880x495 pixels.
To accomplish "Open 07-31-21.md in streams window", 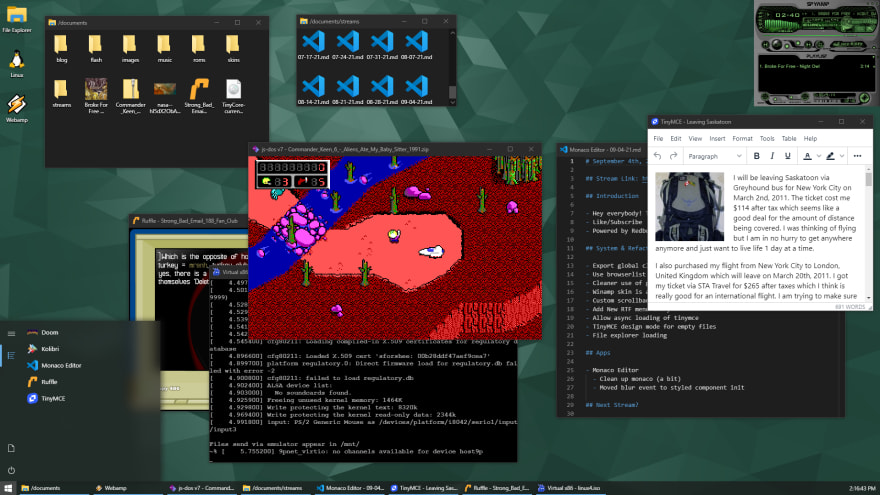I will pos(382,45).
